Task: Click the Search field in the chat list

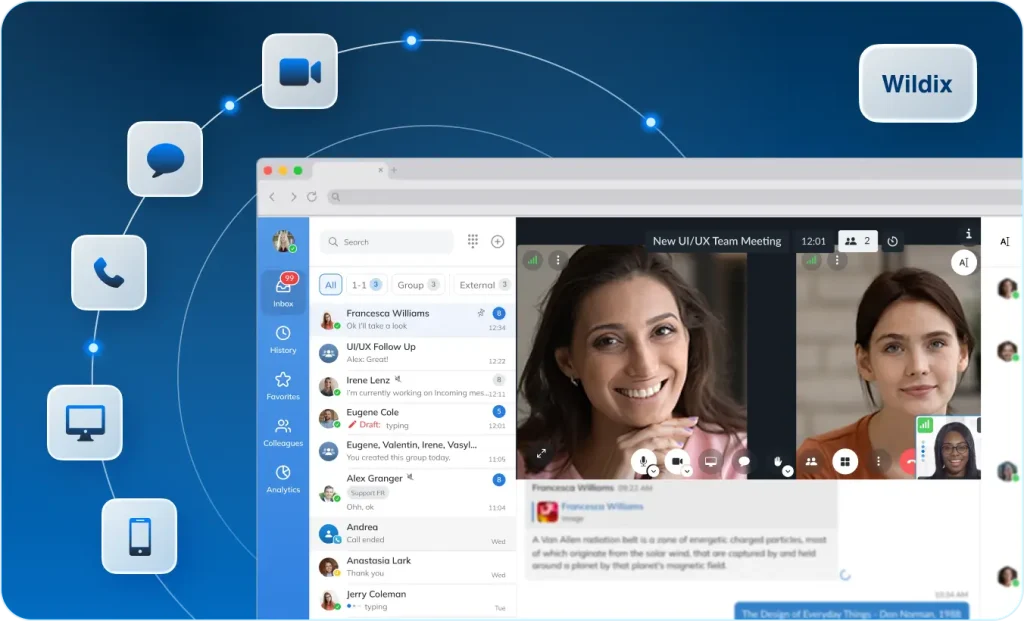Action: pos(387,242)
